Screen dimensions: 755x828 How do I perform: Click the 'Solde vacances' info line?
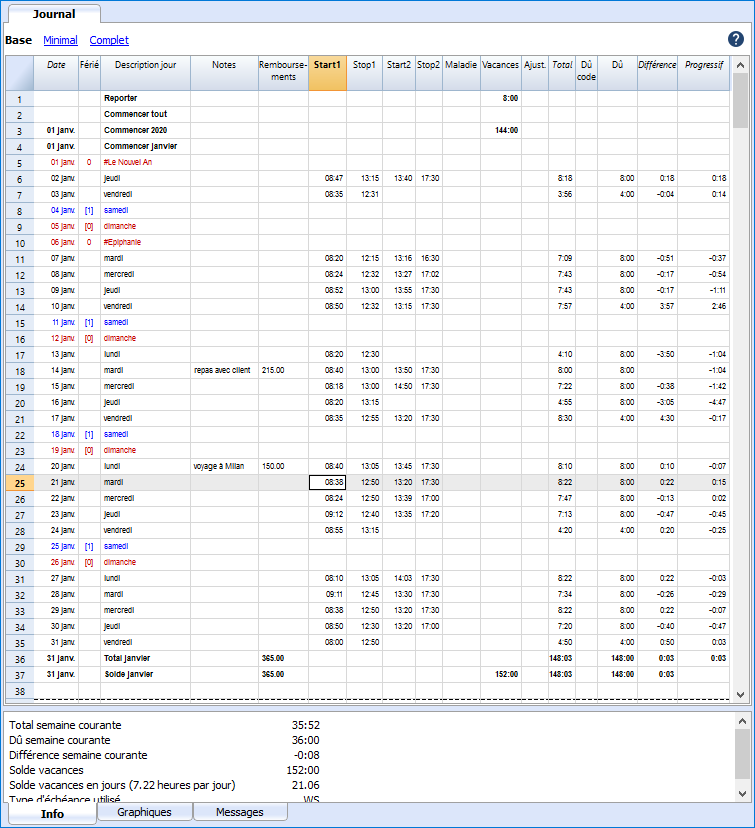[x=164, y=770]
